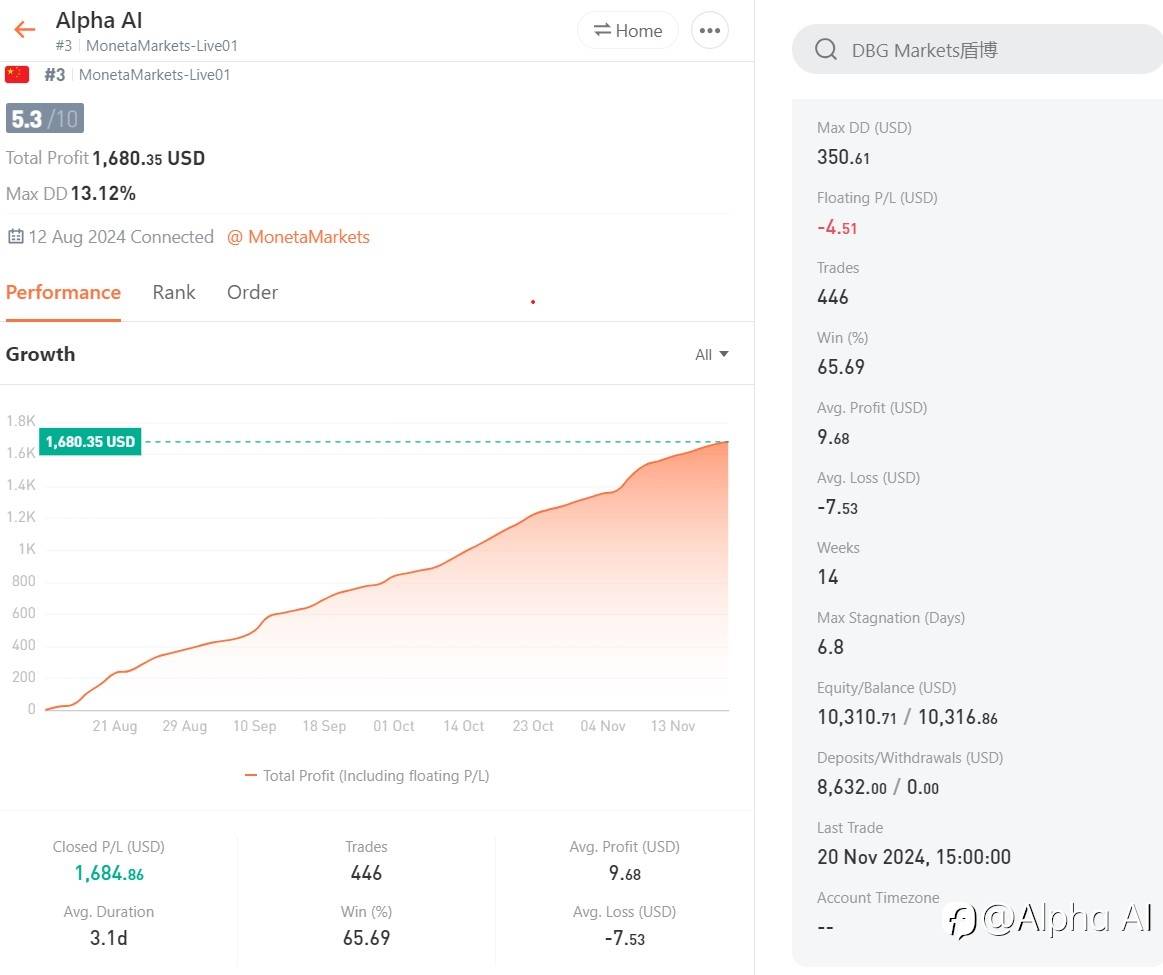Click the Alpha AI account title
Viewport: 1163px width, 975px height.
click(x=99, y=20)
